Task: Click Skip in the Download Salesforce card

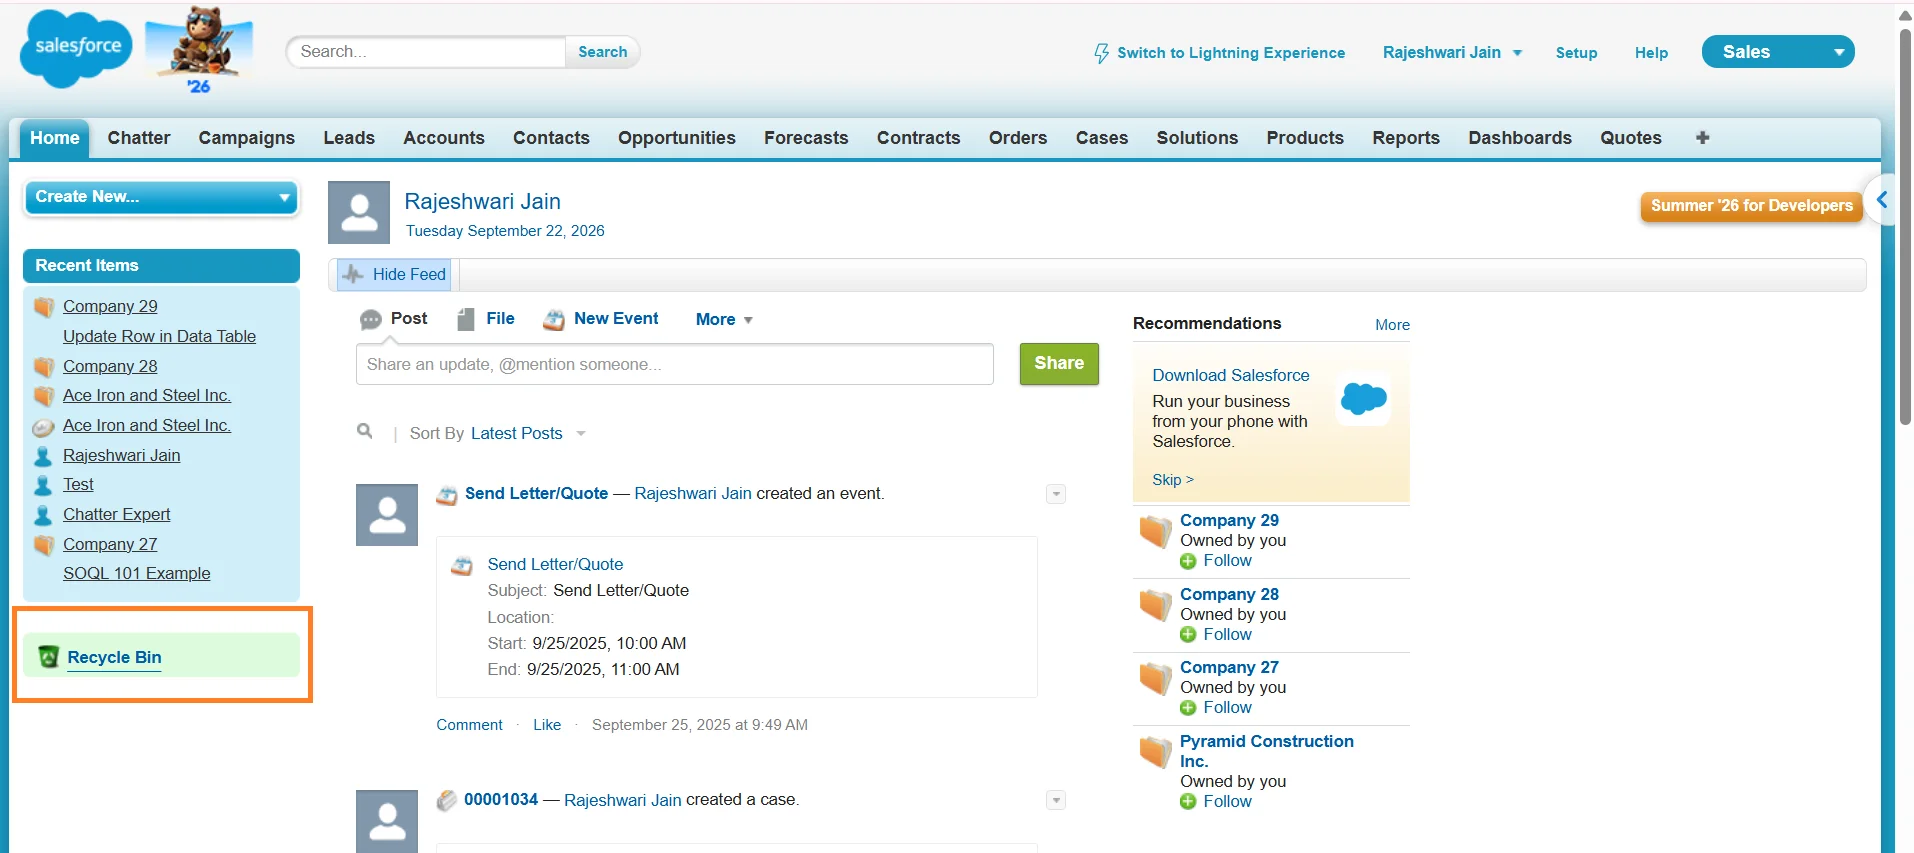Action: [x=1173, y=480]
